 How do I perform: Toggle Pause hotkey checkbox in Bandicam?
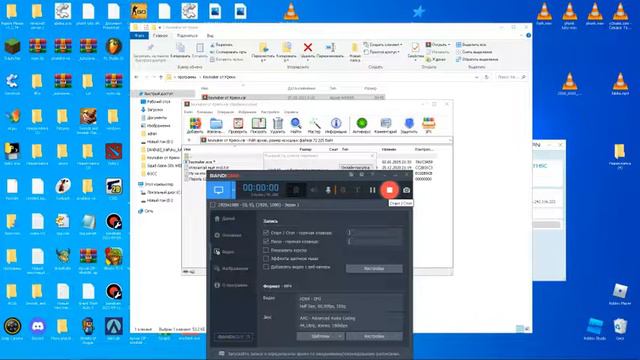click(x=266, y=241)
